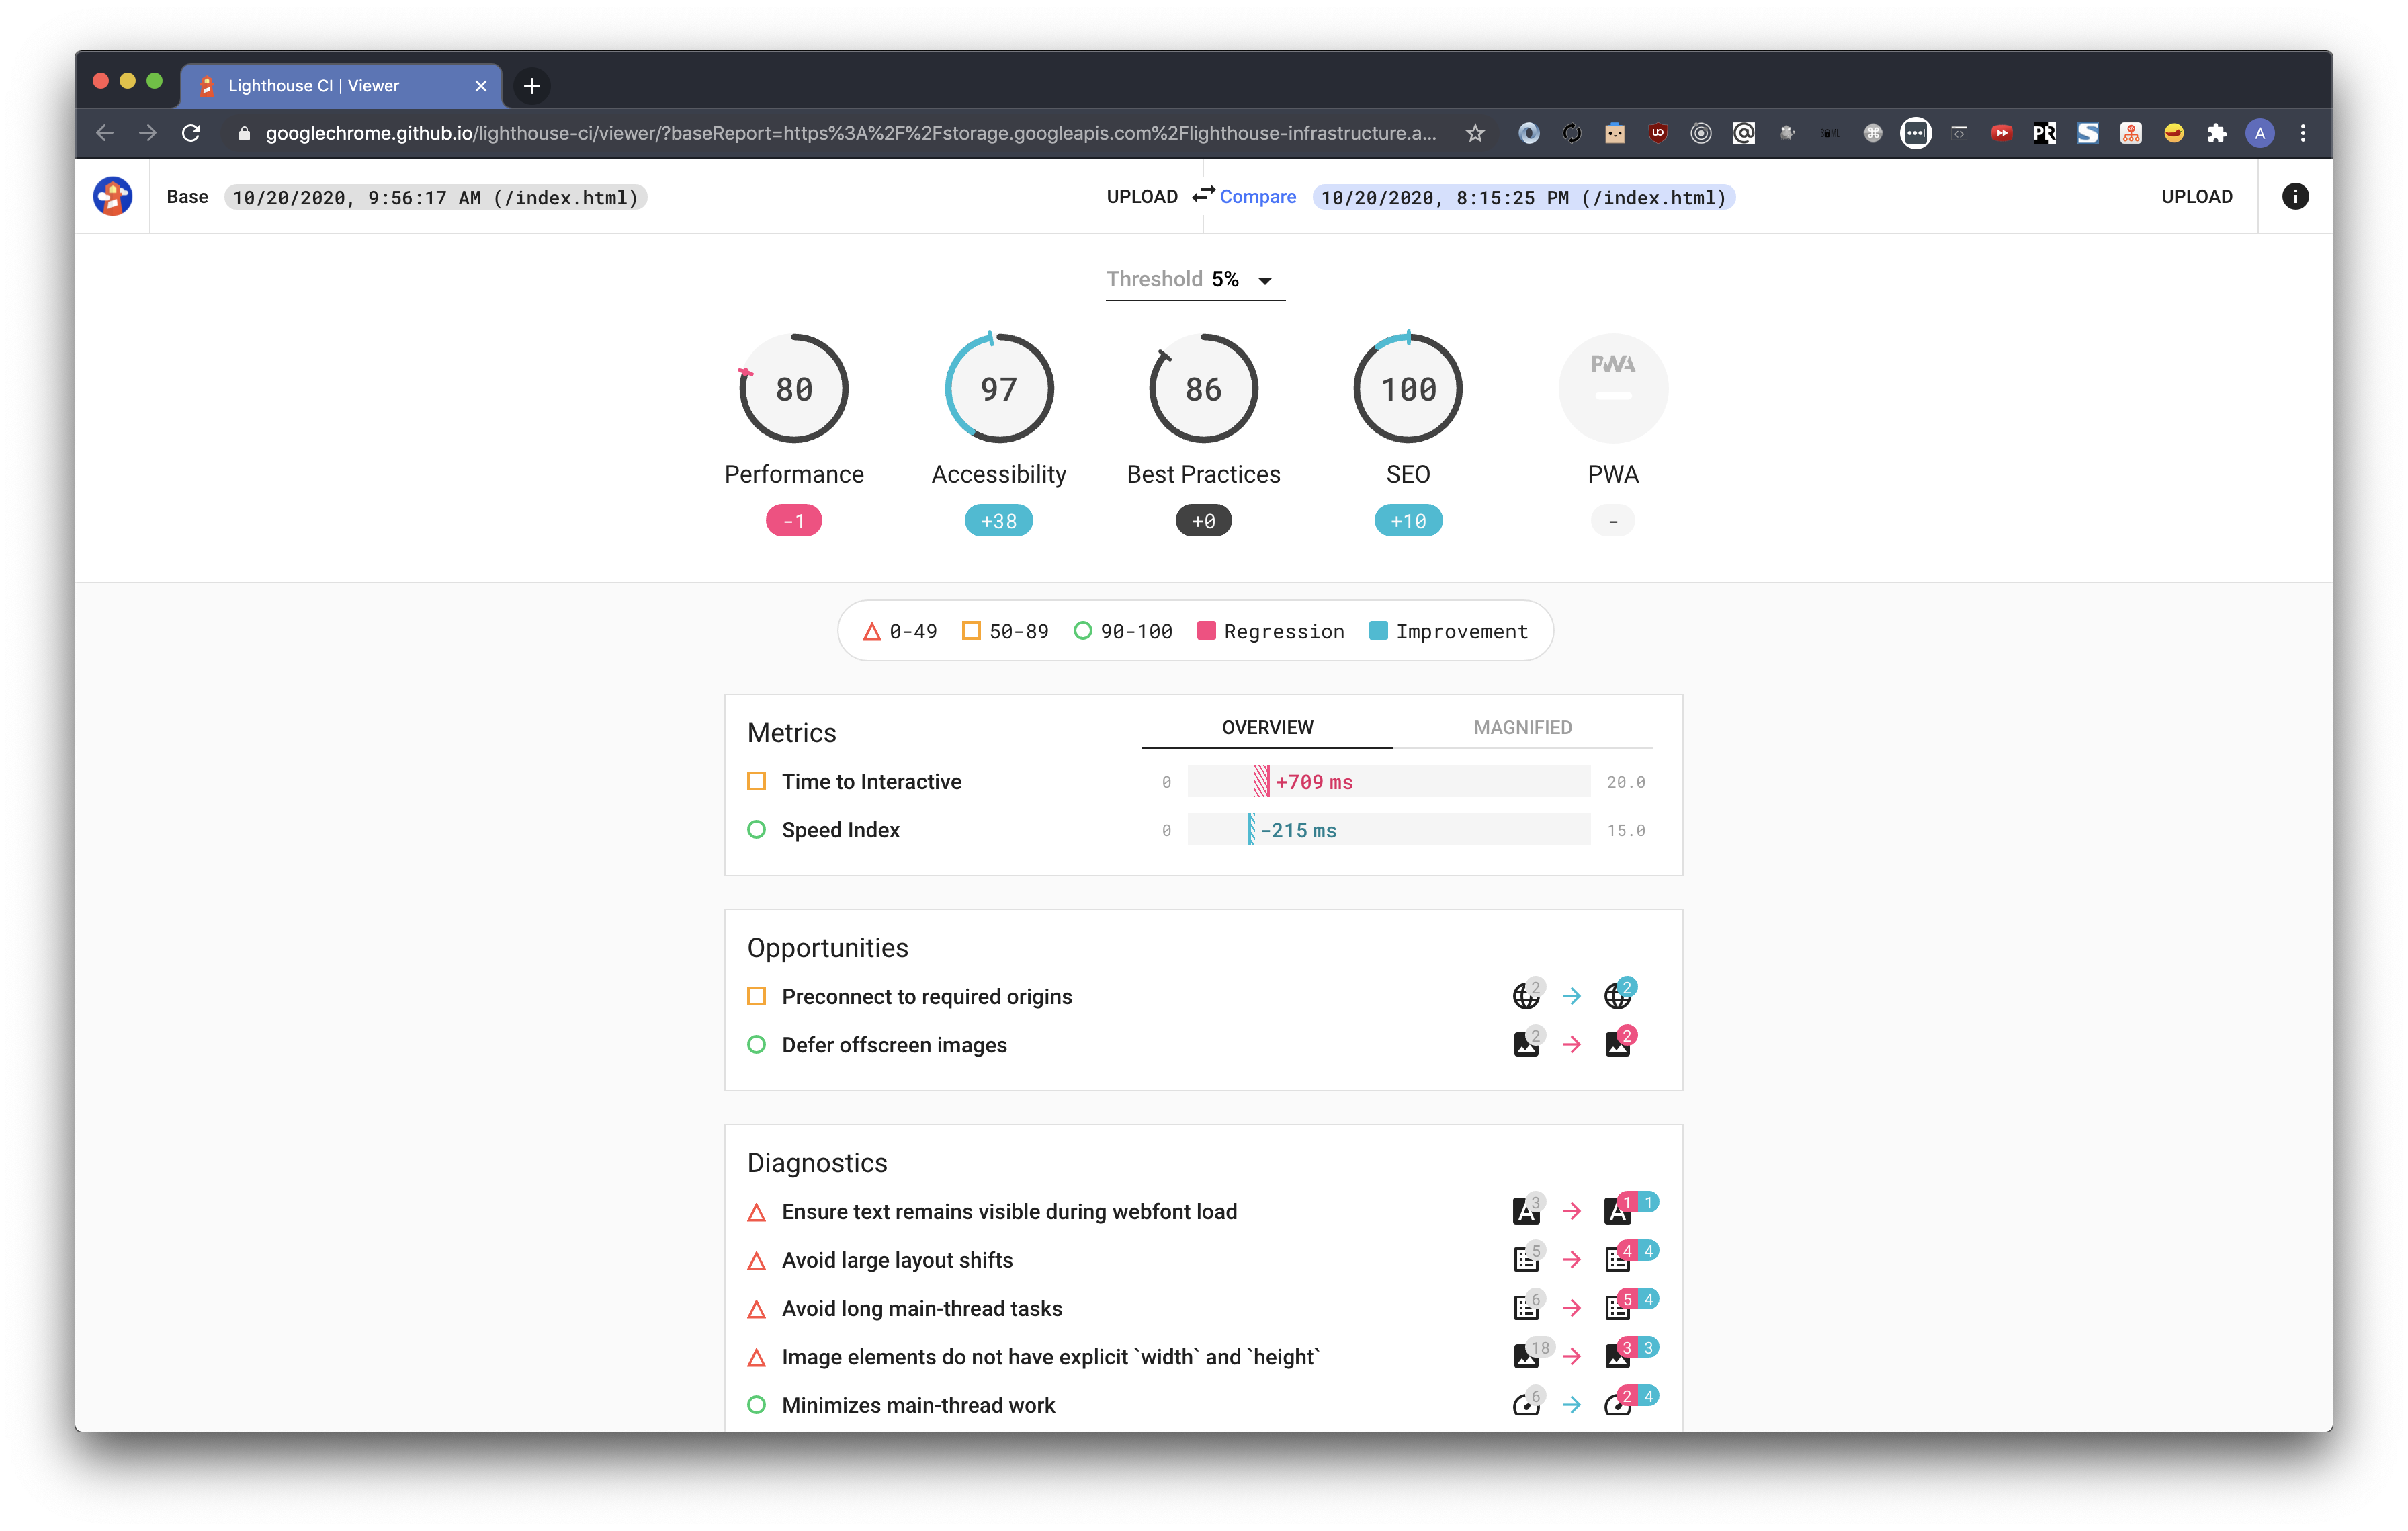Close the Lighthouse CI tab
The width and height of the screenshot is (2408, 1531).
point(481,86)
